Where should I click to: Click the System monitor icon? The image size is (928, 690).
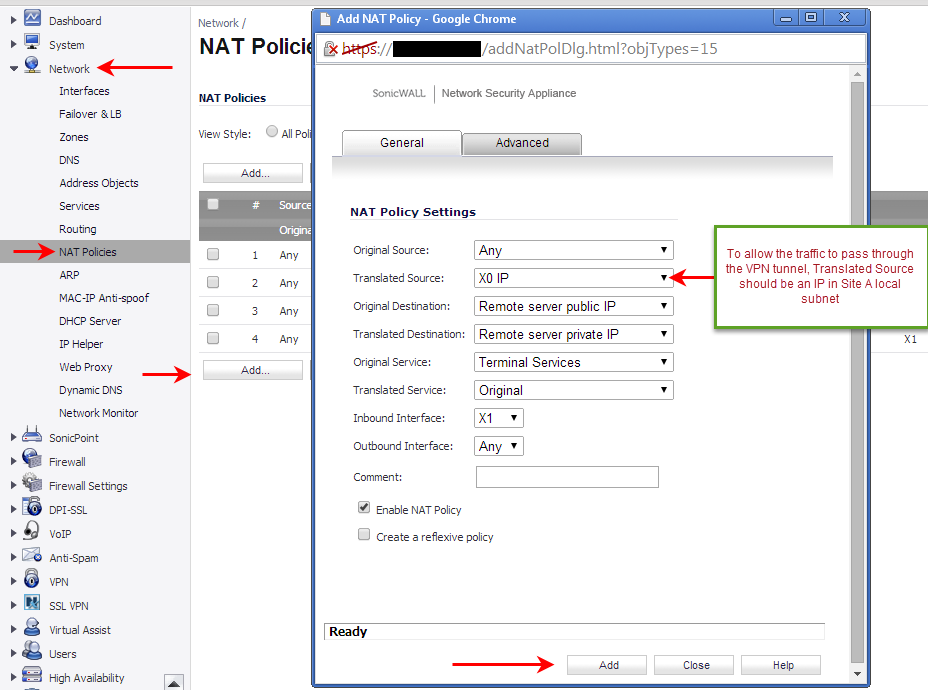coord(32,43)
